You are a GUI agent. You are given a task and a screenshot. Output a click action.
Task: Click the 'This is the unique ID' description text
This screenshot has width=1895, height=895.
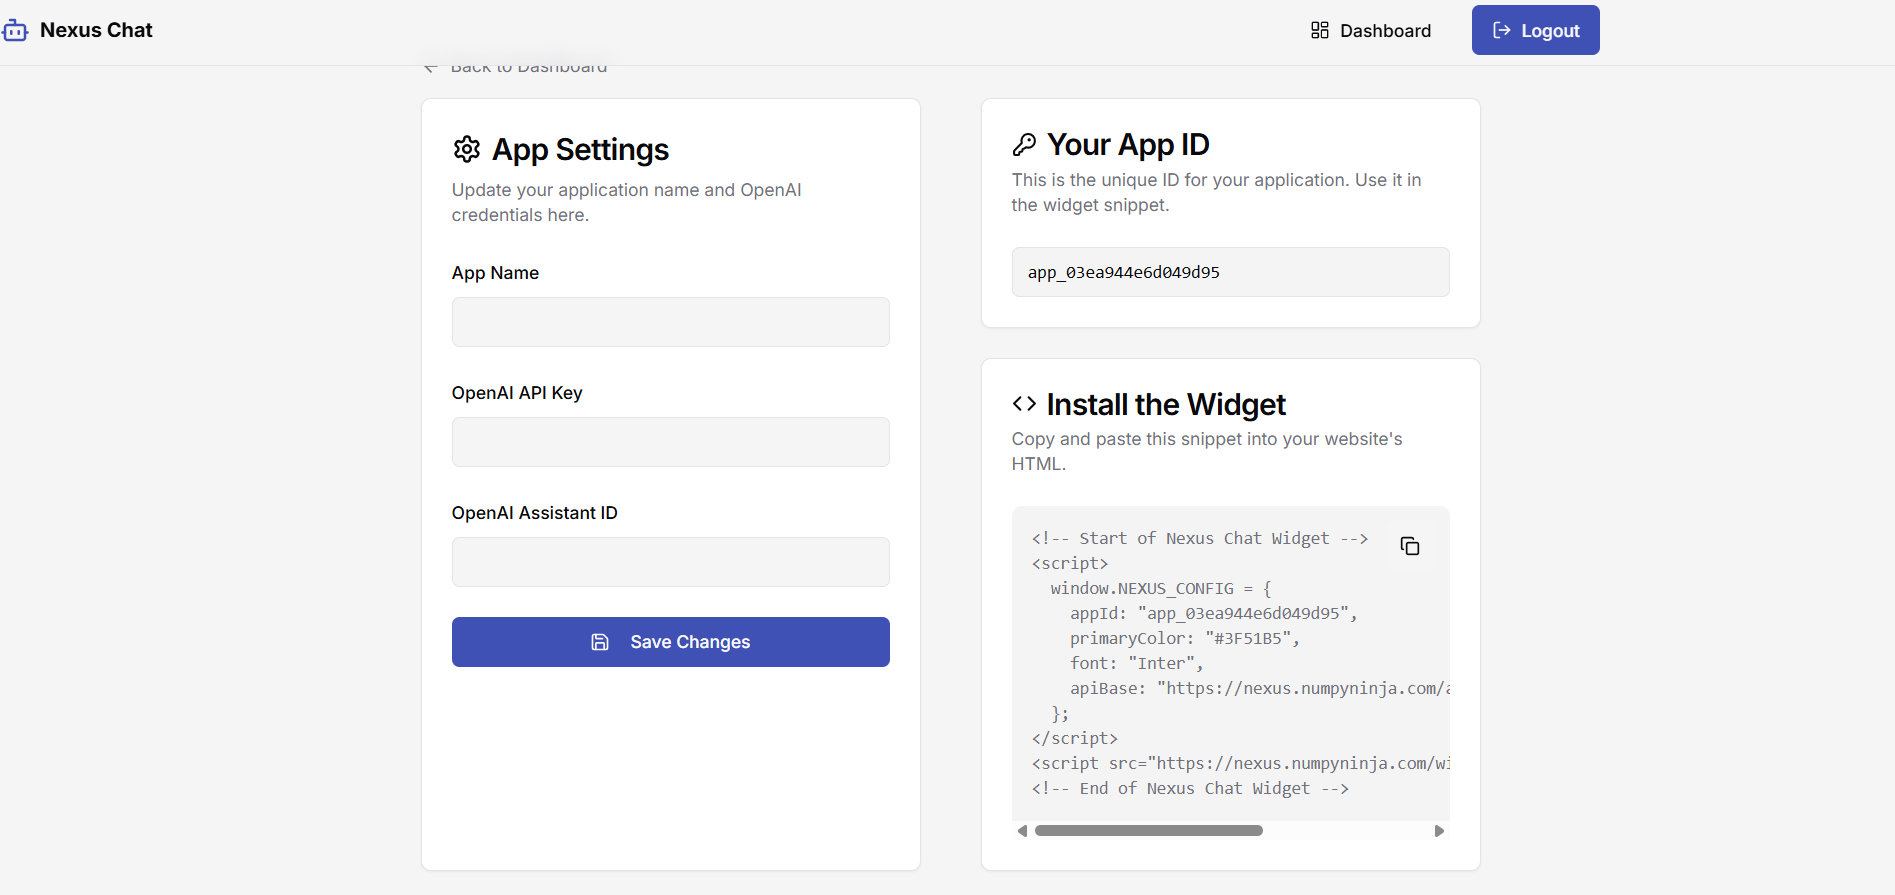pyautogui.click(x=1216, y=192)
